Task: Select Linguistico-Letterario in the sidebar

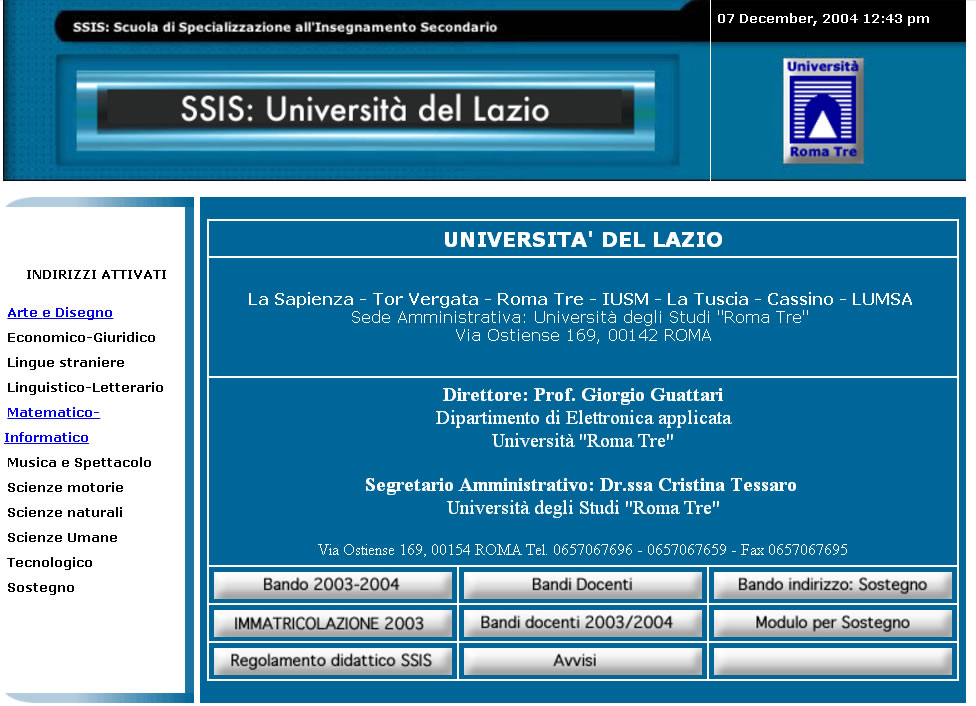Action: tap(85, 387)
